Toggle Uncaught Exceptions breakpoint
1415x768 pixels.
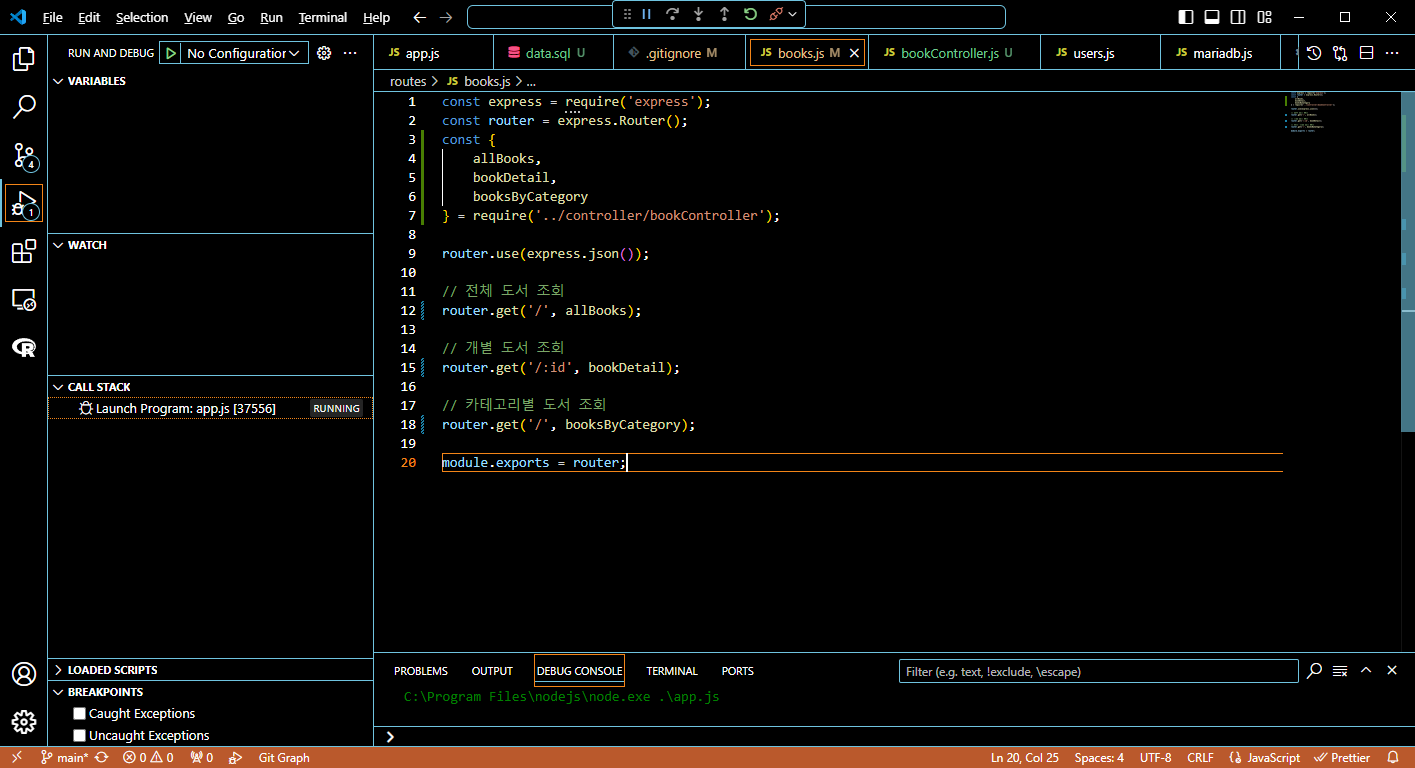click(x=79, y=736)
